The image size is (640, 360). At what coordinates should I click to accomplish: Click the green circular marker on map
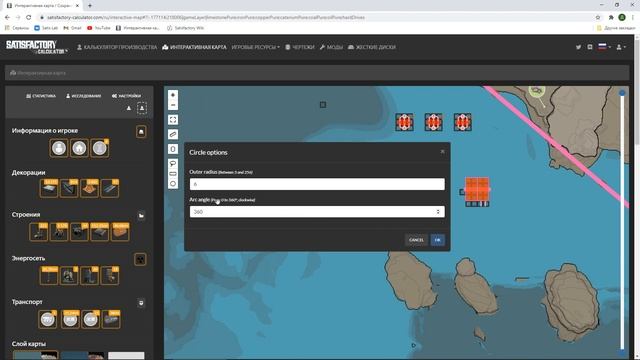537,91
